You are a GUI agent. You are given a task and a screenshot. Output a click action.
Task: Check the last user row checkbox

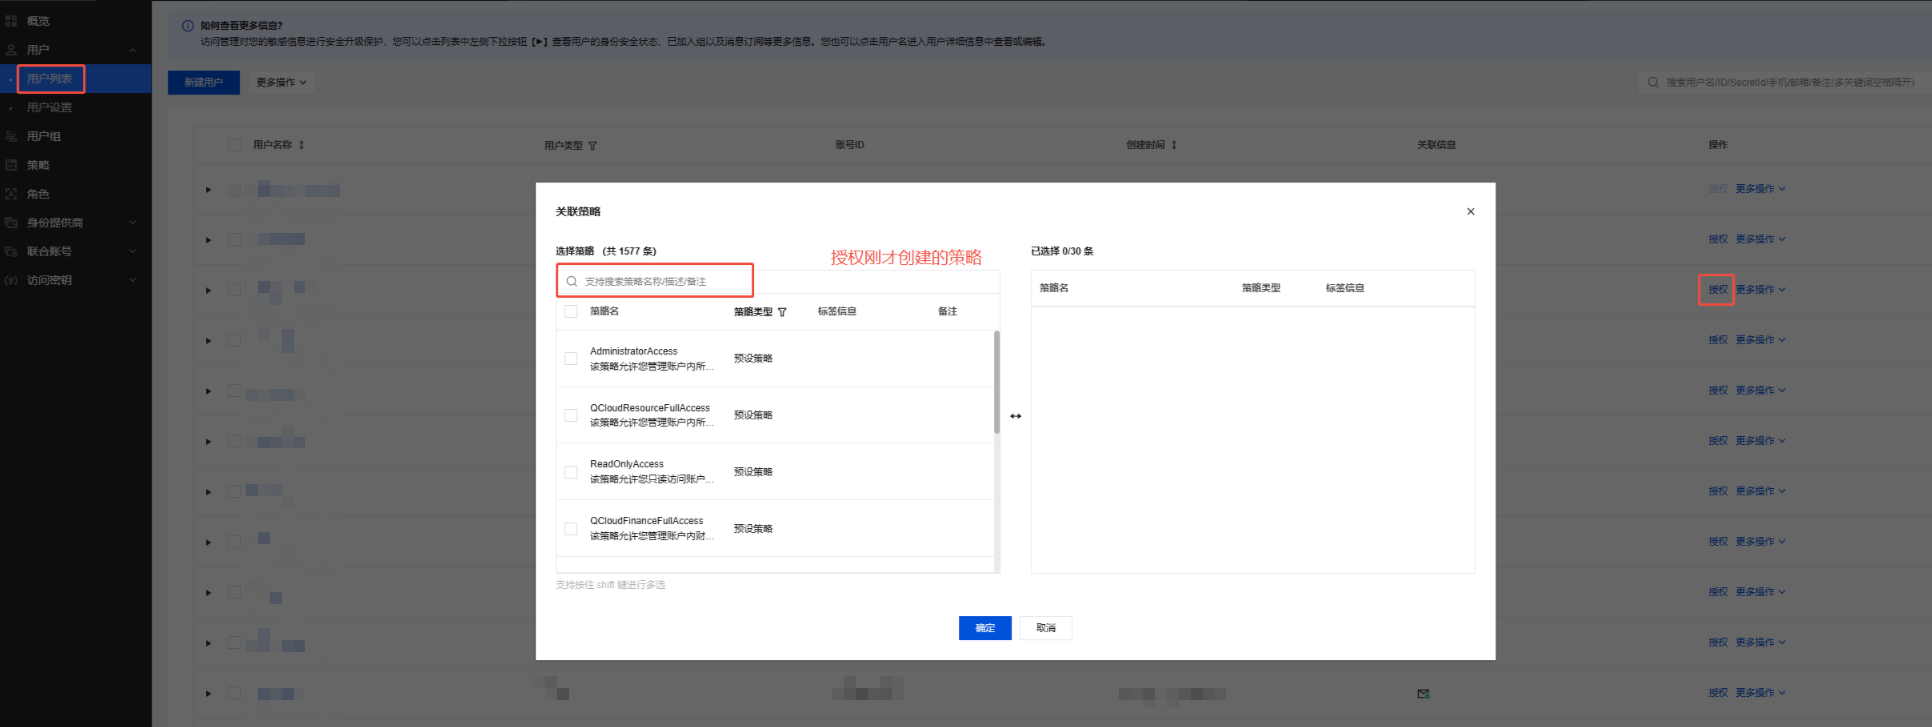coord(234,693)
